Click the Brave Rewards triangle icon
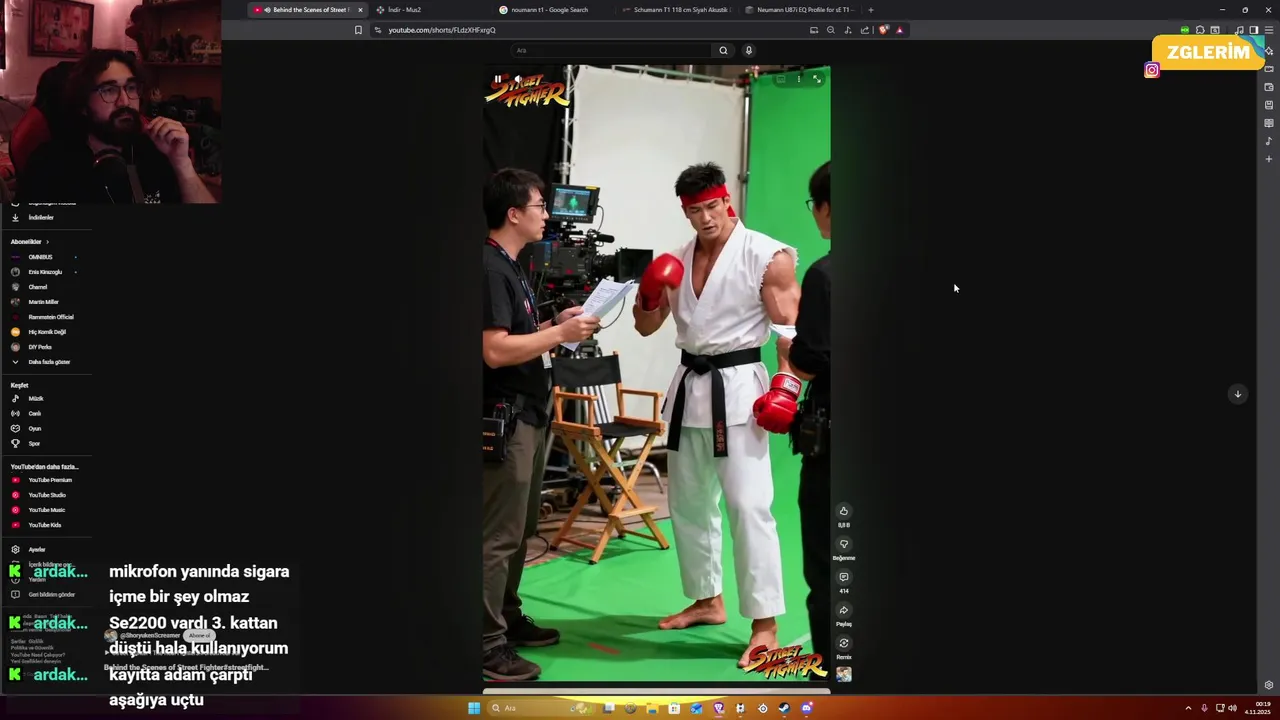 tap(899, 30)
